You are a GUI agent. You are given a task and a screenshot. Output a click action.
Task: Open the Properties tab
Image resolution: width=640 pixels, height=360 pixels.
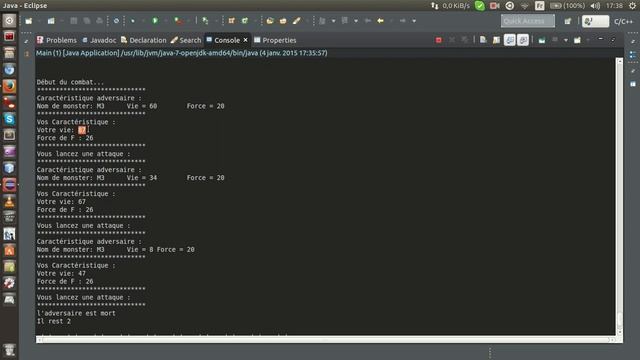[275, 40]
